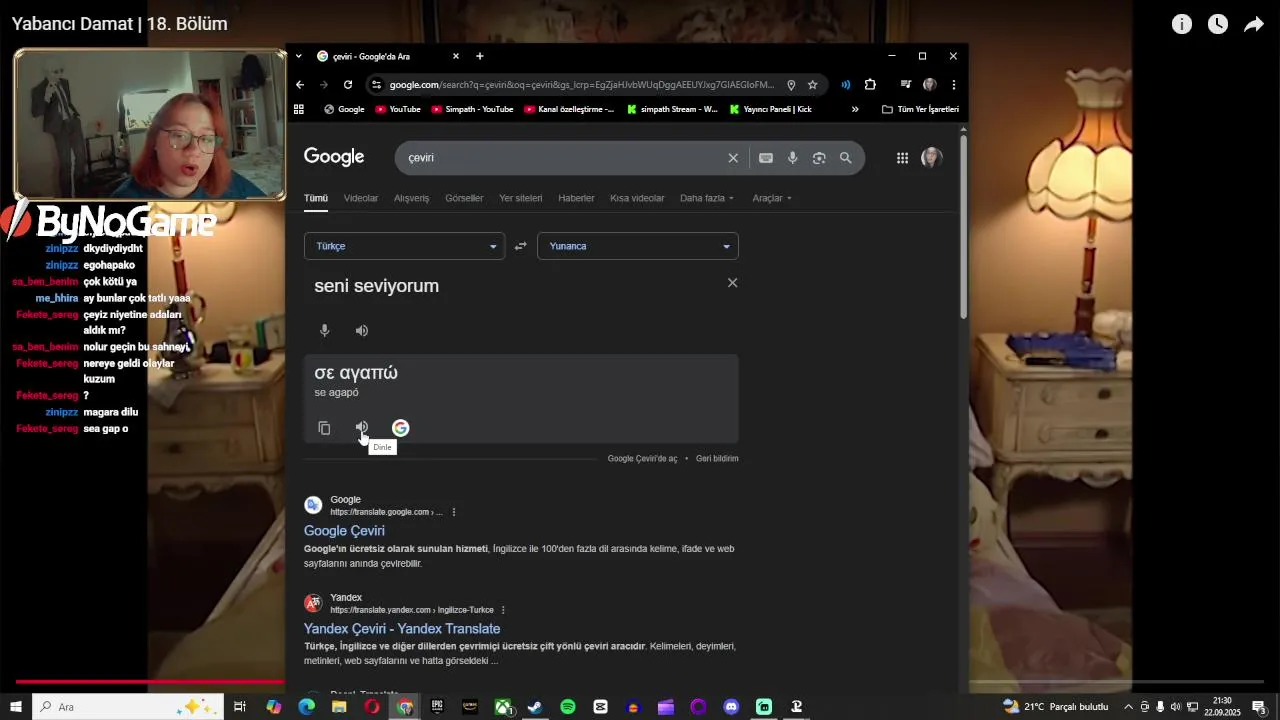
Task: Start voice search with the microphone icon
Action: click(793, 158)
